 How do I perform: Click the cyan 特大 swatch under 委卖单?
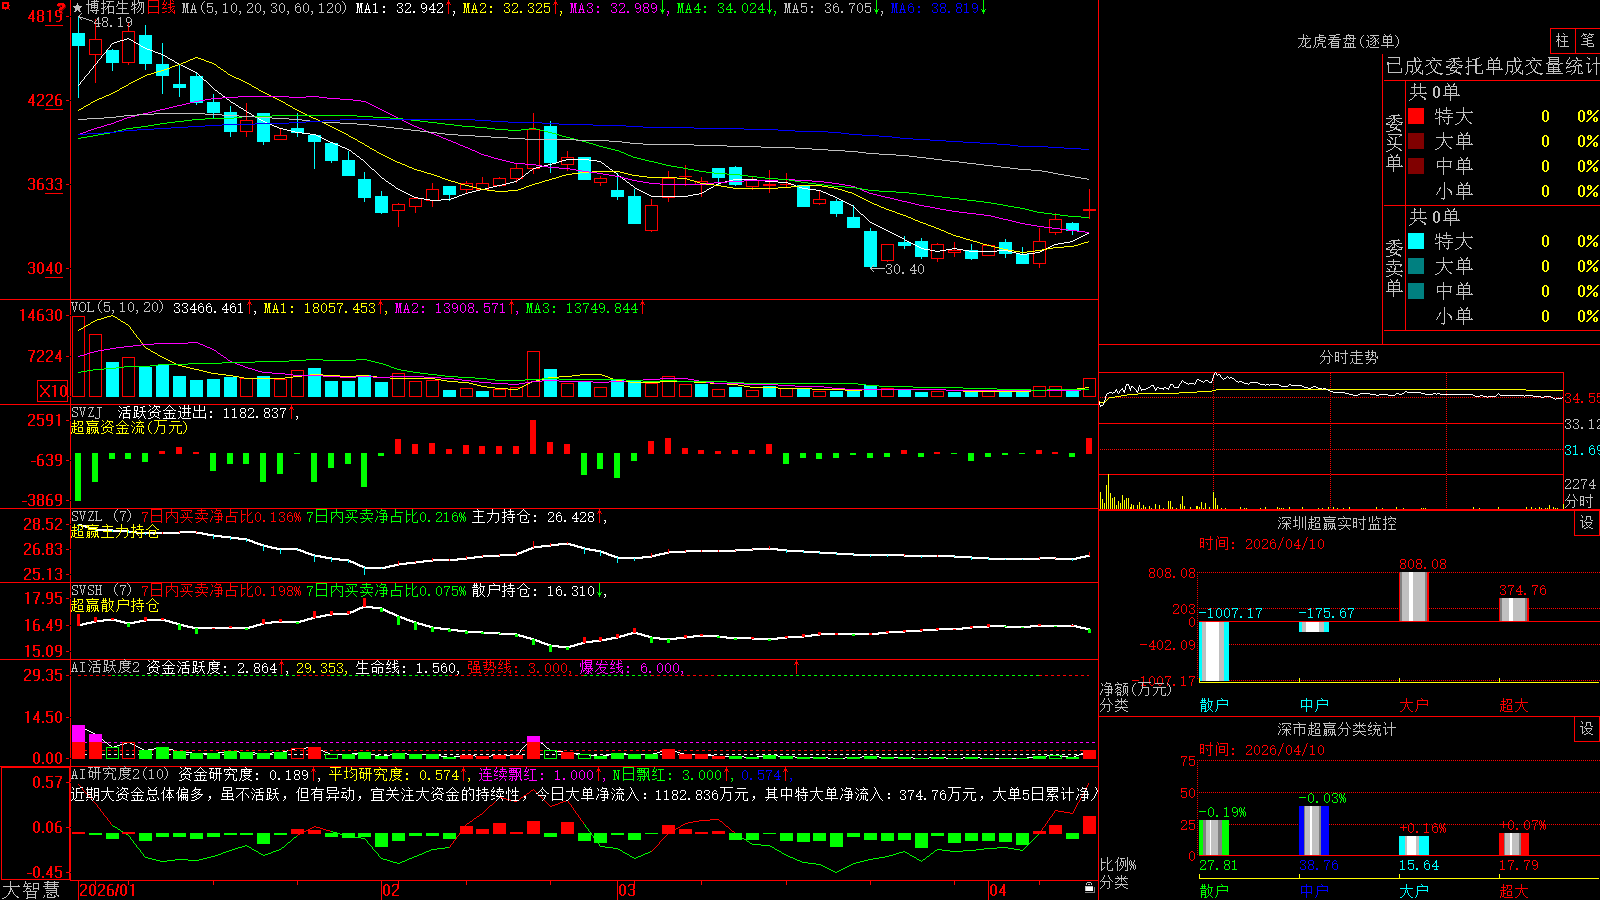[x=1416, y=241]
